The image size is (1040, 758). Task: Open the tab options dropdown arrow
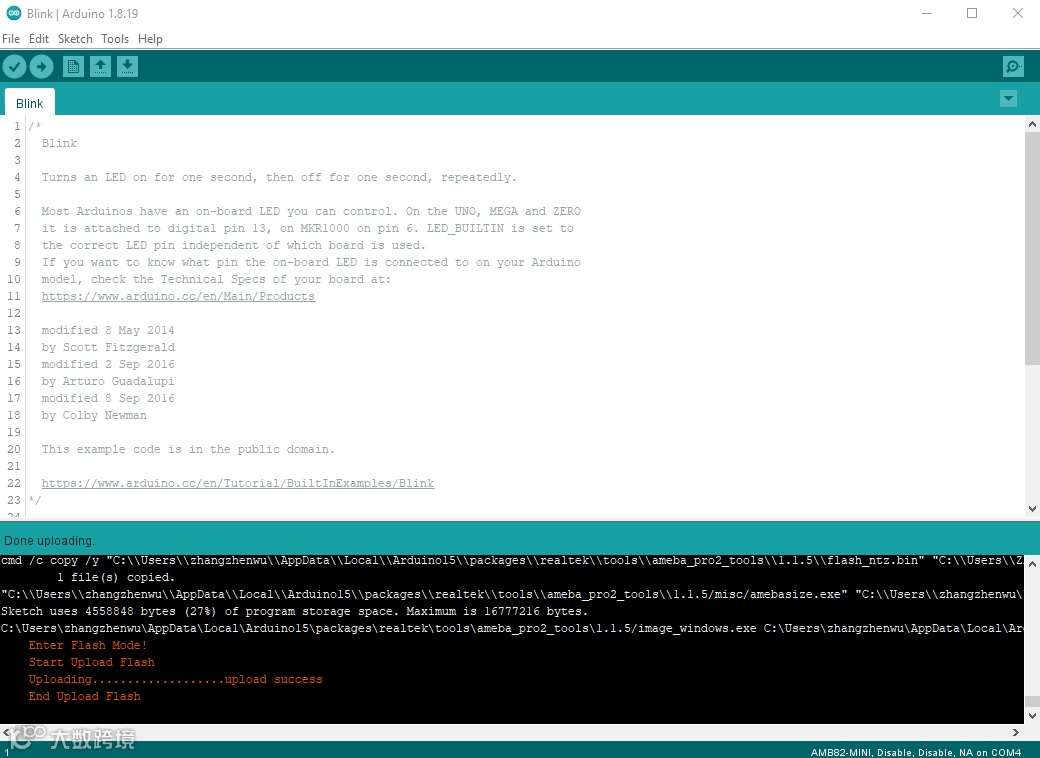coord(1008,99)
